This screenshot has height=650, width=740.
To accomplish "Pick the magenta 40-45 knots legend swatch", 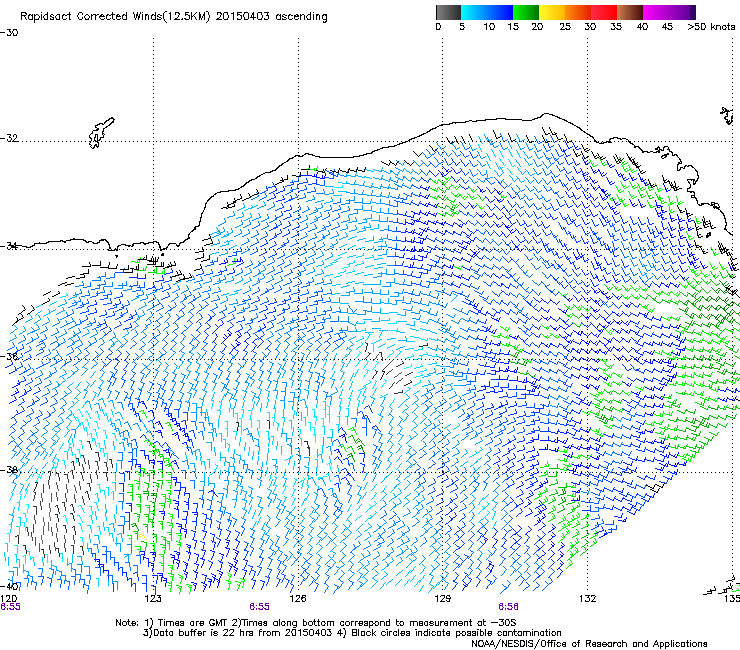I will point(656,12).
